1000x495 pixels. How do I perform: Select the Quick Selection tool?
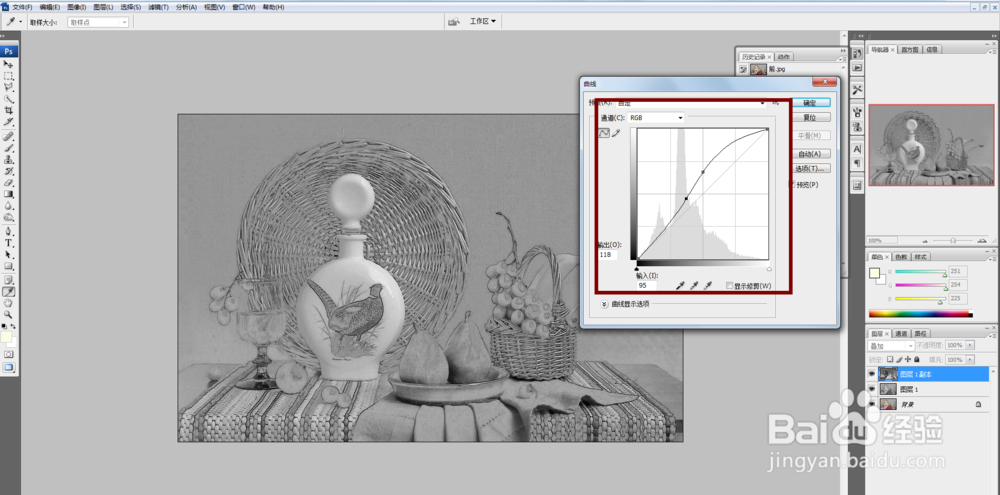pos(8,99)
